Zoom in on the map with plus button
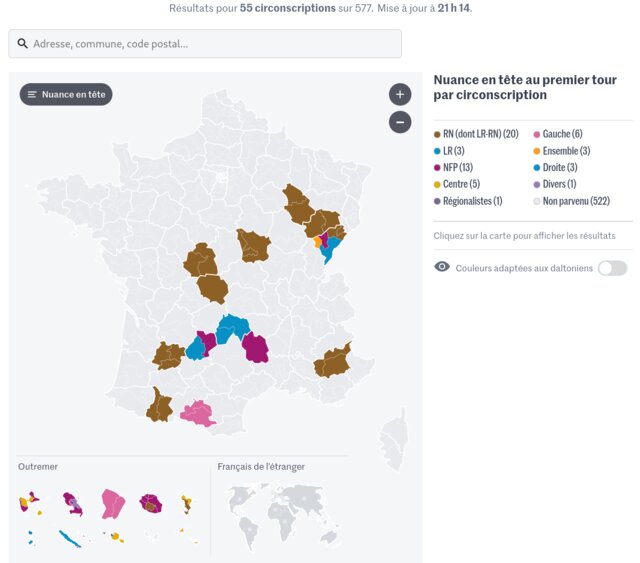 (400, 95)
